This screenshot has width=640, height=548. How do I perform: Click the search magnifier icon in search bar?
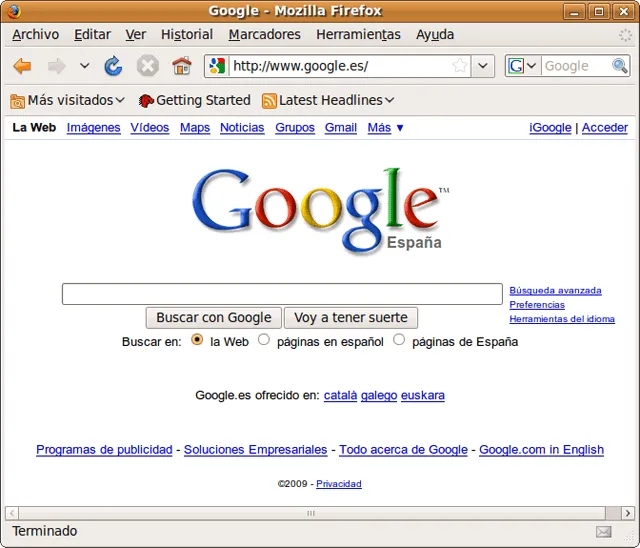tap(620, 66)
